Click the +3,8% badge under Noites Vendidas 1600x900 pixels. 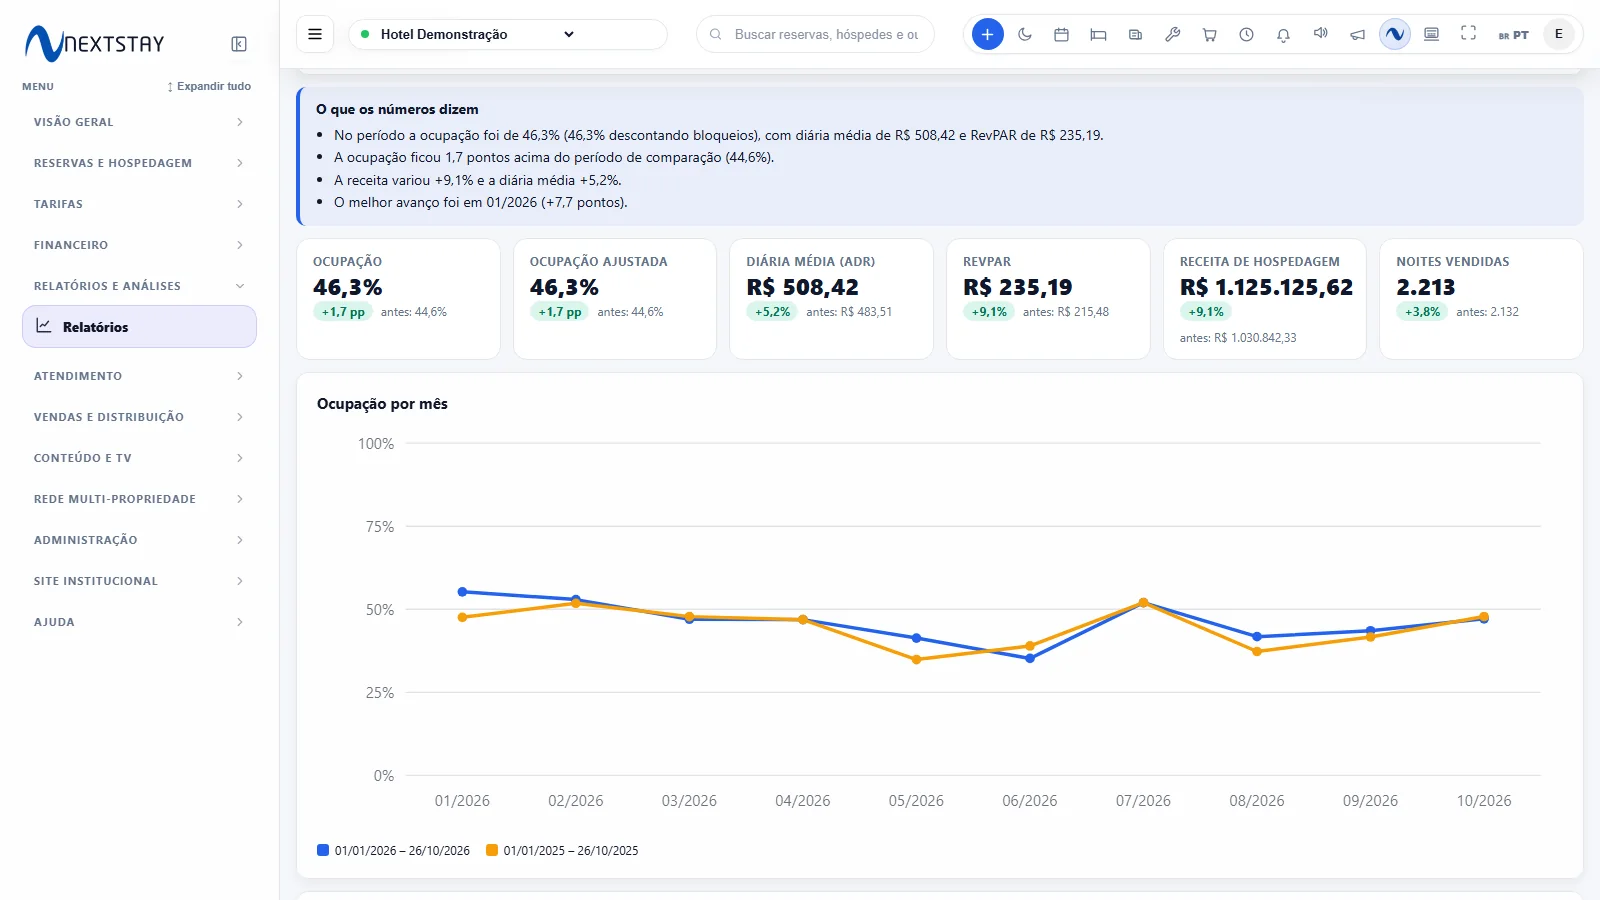coord(1422,312)
